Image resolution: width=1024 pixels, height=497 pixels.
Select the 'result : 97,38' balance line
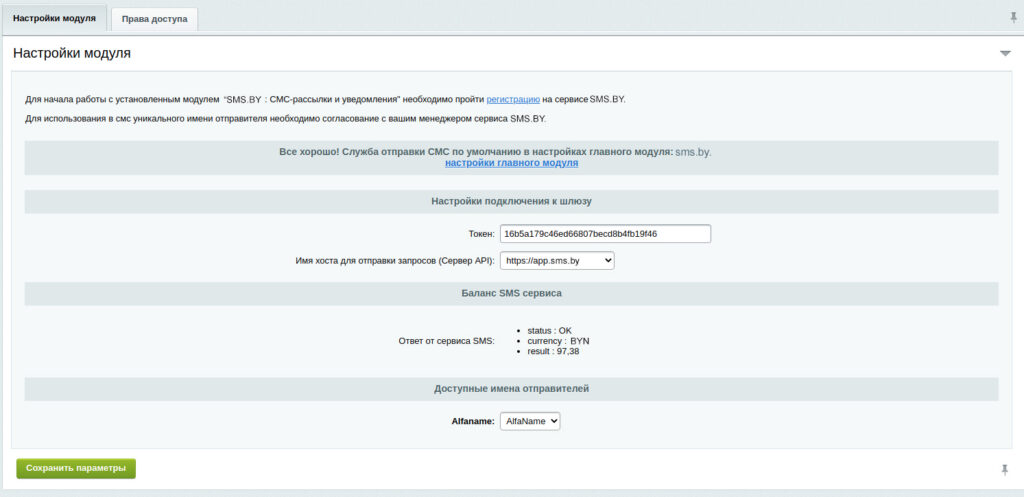coord(553,351)
